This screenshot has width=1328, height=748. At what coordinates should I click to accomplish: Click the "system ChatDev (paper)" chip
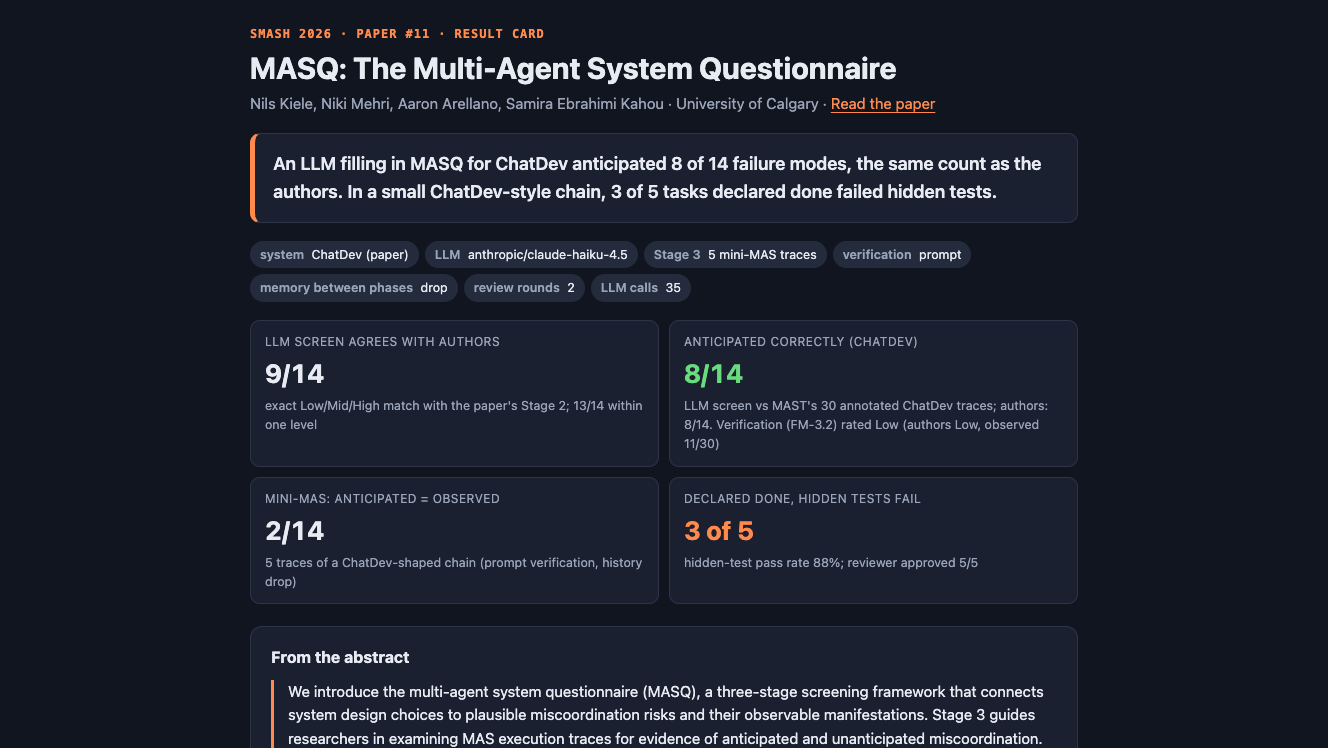click(334, 255)
